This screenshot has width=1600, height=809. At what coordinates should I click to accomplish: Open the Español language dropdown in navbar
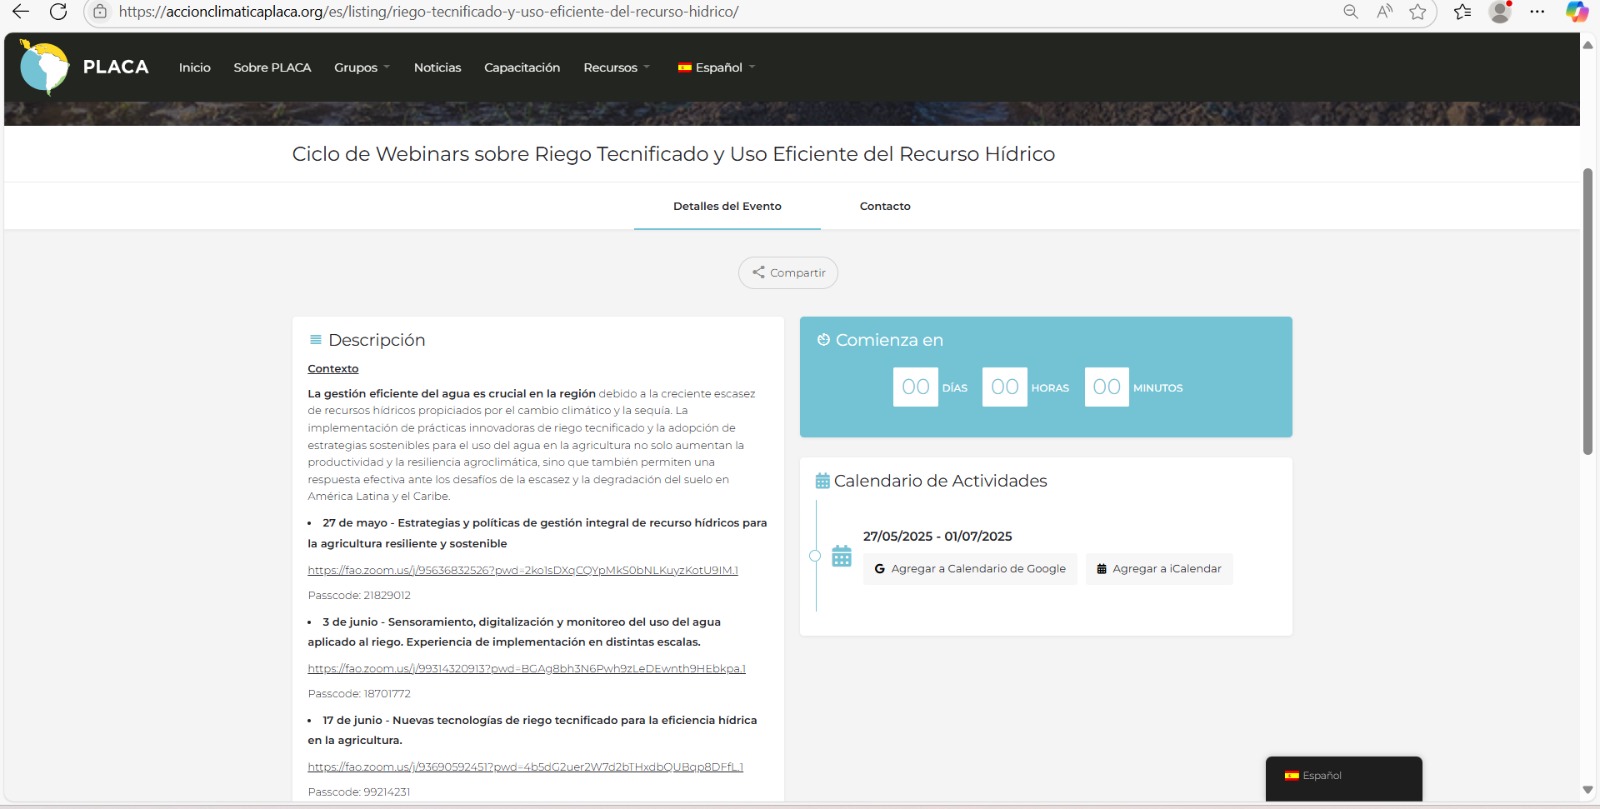point(717,68)
